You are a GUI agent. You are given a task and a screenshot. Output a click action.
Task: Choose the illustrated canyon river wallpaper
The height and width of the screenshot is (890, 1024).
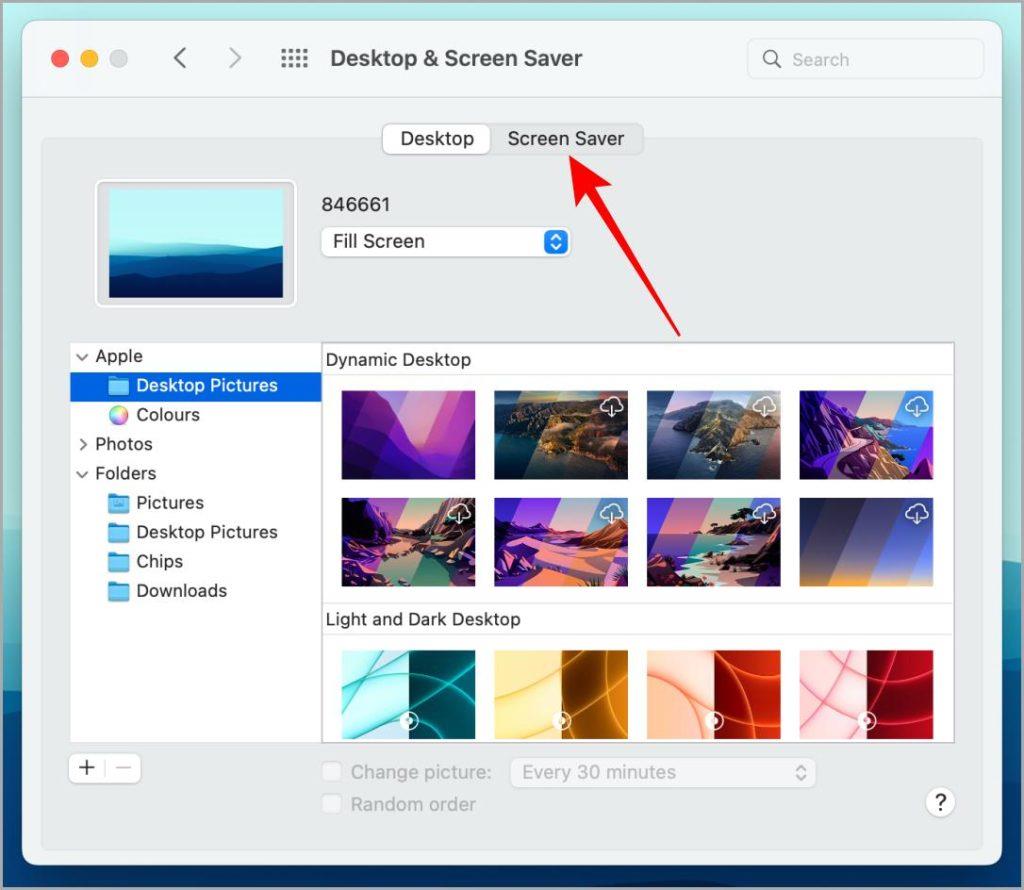click(x=408, y=542)
